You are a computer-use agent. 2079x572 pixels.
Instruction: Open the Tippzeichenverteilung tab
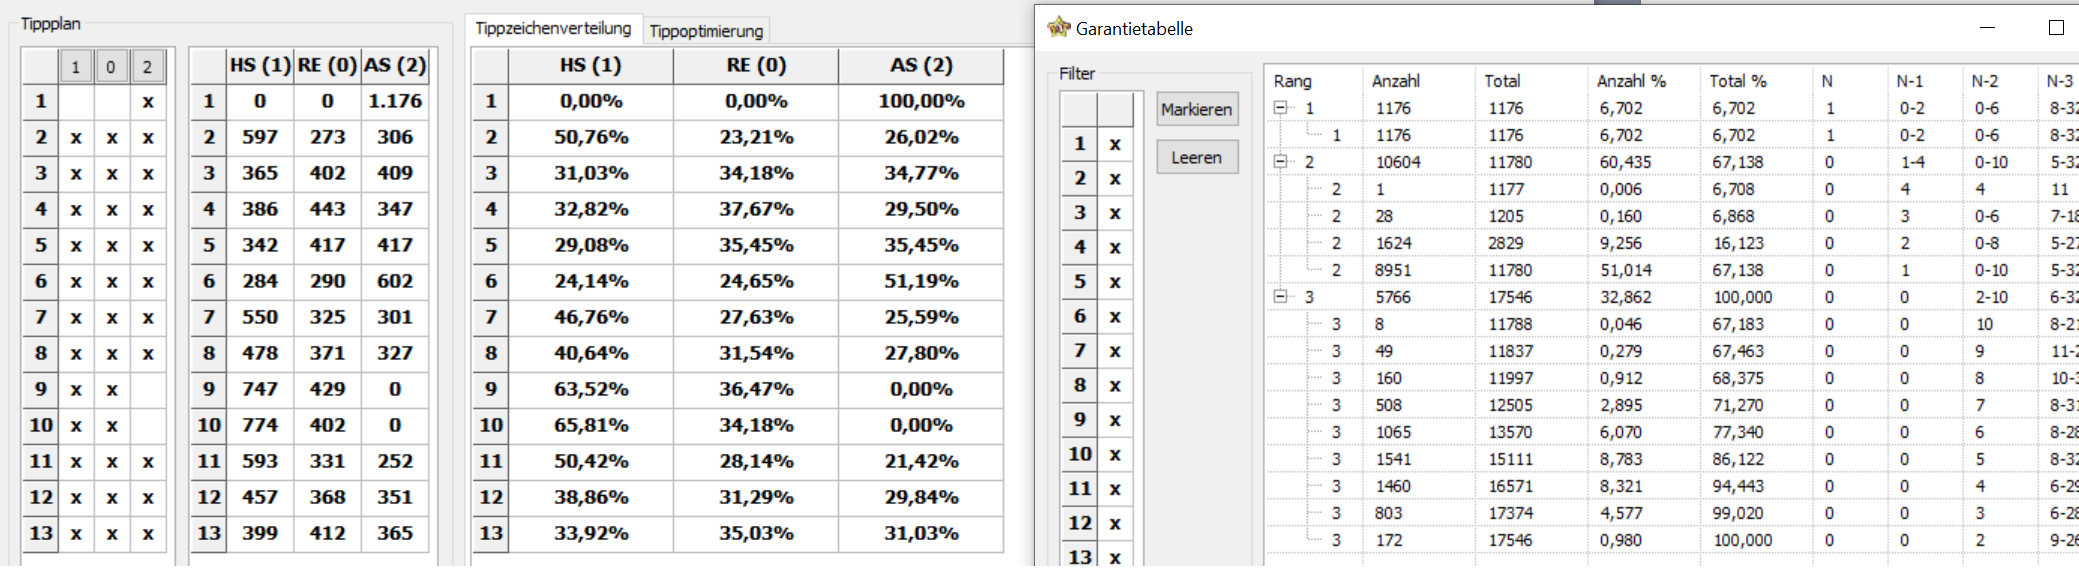[x=553, y=29]
